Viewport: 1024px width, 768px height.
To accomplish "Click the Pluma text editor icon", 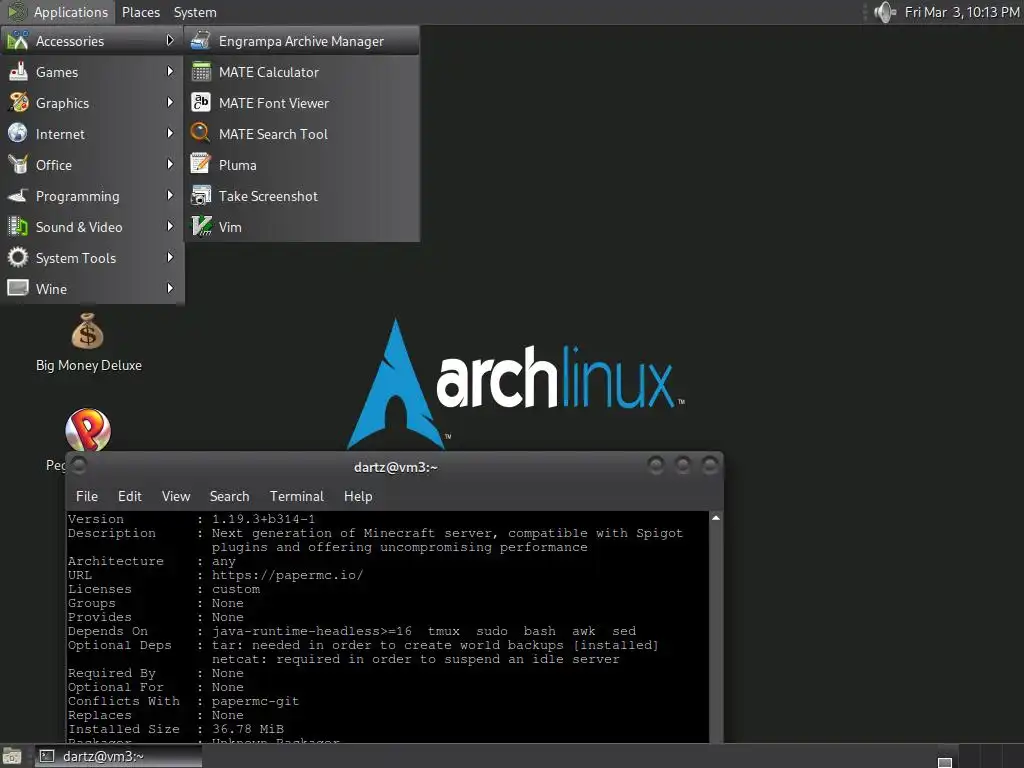I will (200, 165).
